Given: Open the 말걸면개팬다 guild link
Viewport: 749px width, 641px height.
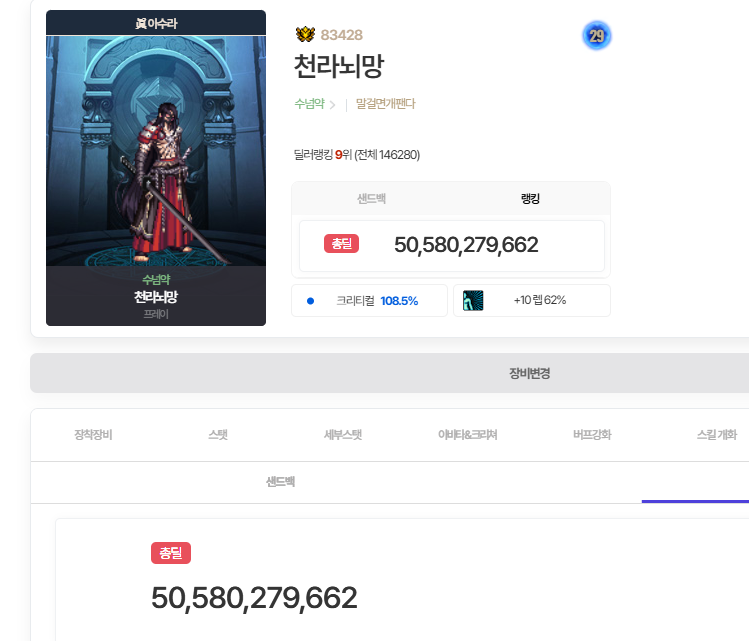Looking at the screenshot, I should click(385, 104).
